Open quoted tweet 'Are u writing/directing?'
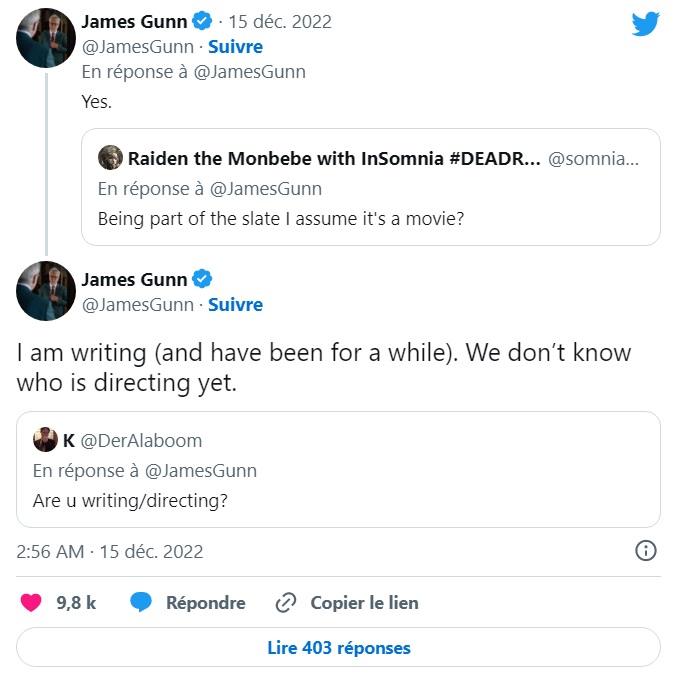 (x=338, y=469)
